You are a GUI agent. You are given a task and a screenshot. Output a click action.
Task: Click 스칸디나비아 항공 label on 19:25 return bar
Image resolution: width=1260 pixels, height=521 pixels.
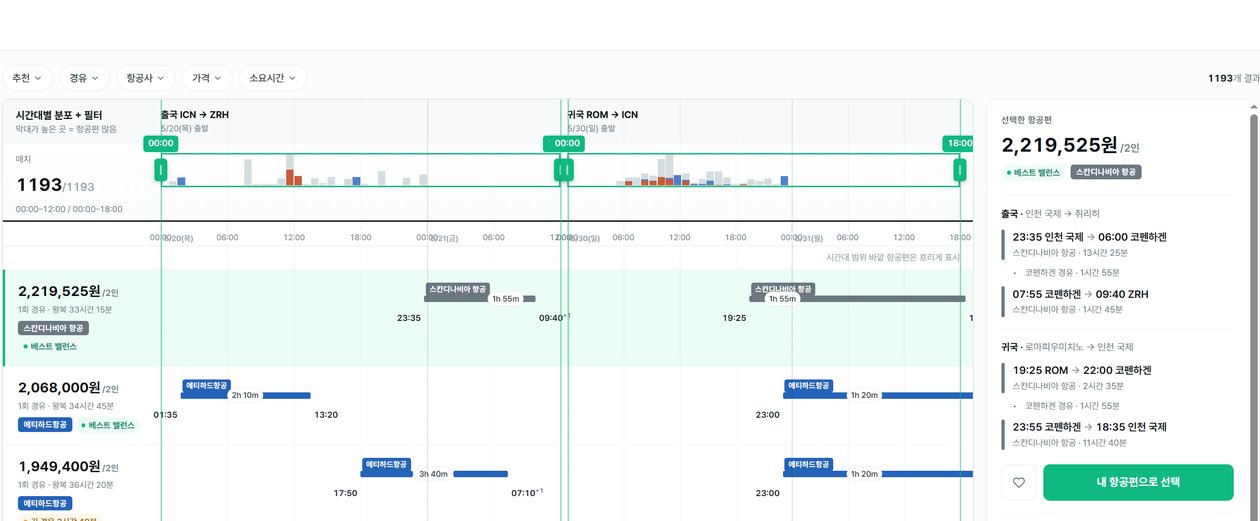tap(783, 289)
